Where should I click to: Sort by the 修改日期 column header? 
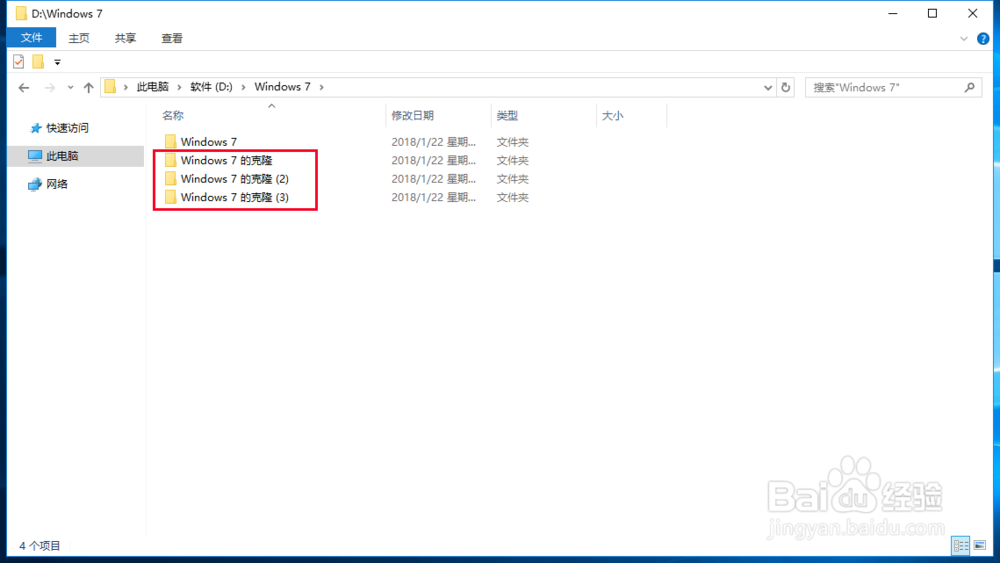(x=413, y=115)
